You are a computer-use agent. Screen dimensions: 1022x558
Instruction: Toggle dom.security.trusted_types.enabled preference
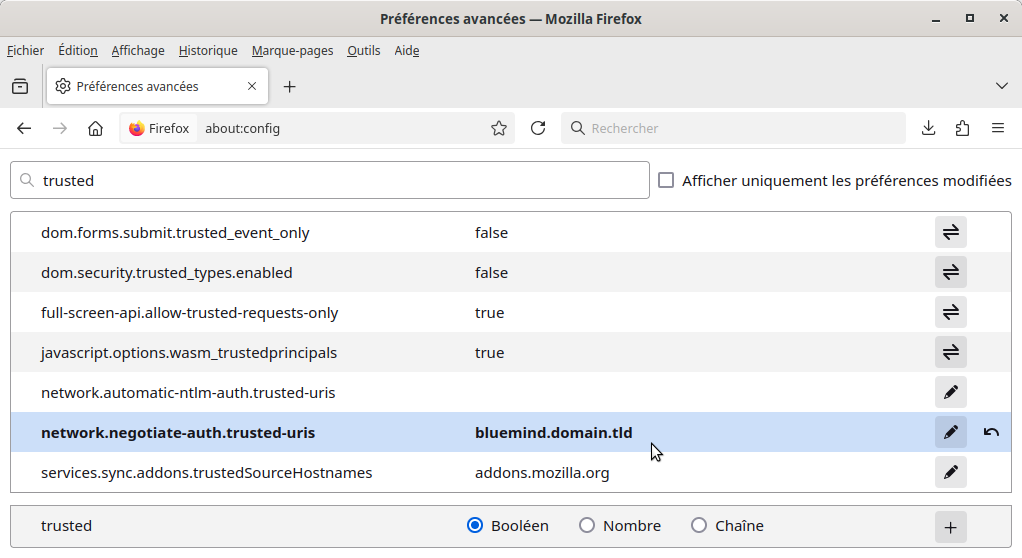coord(950,272)
